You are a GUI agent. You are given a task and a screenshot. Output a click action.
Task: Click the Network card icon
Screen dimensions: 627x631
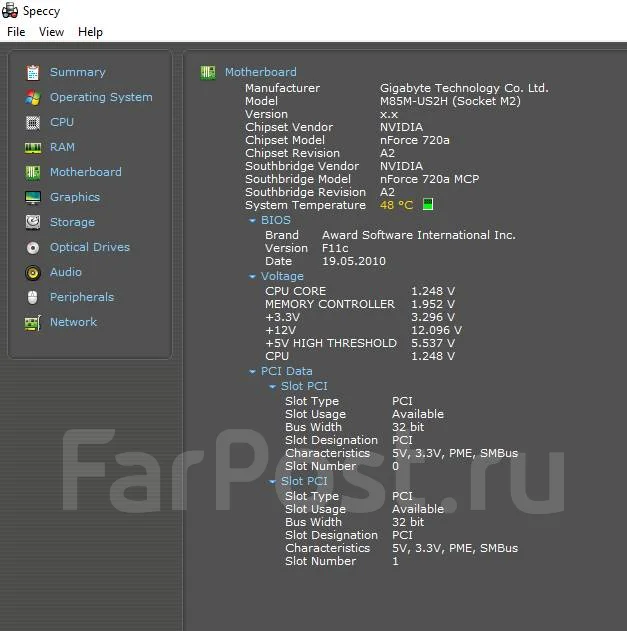[x=33, y=323]
